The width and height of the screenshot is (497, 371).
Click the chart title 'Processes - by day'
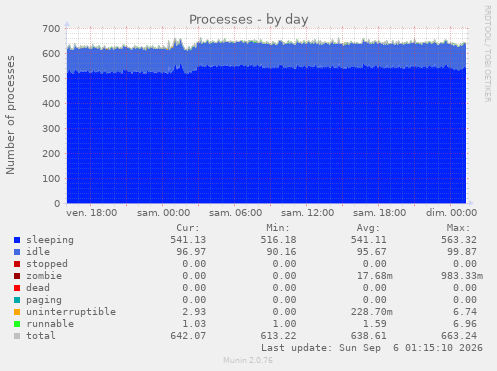point(249,20)
